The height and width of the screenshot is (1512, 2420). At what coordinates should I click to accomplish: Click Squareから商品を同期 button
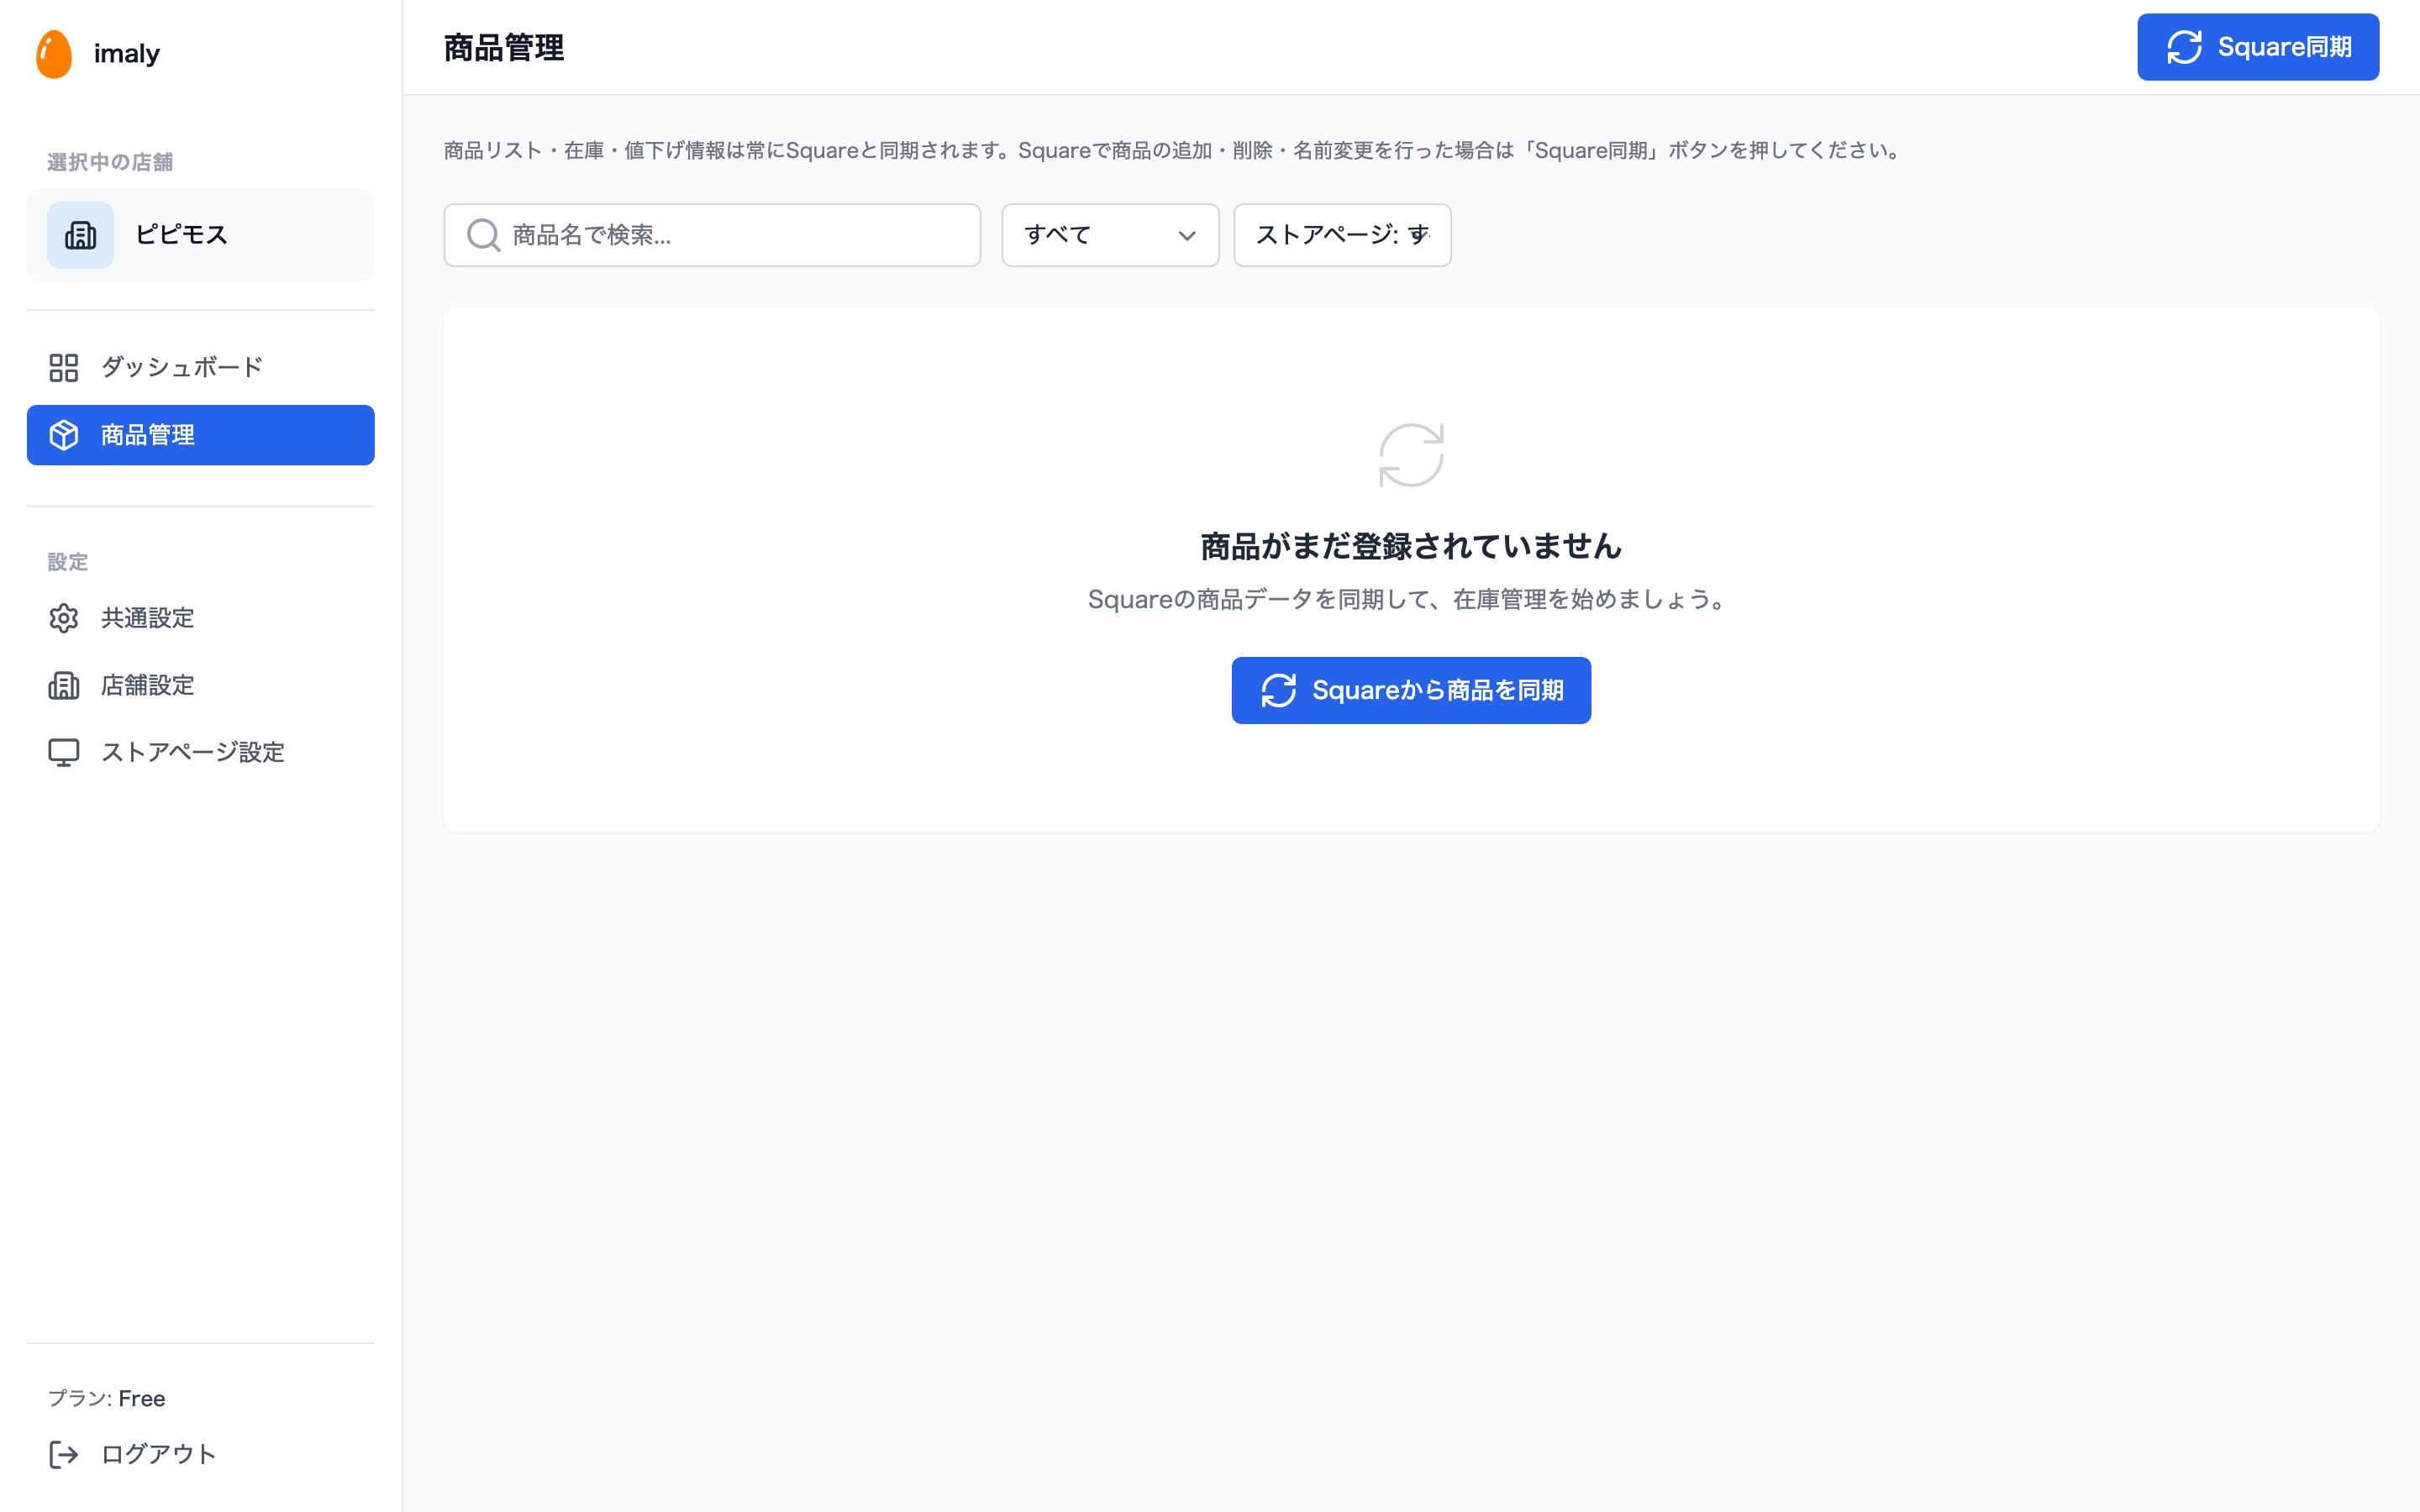pos(1410,690)
